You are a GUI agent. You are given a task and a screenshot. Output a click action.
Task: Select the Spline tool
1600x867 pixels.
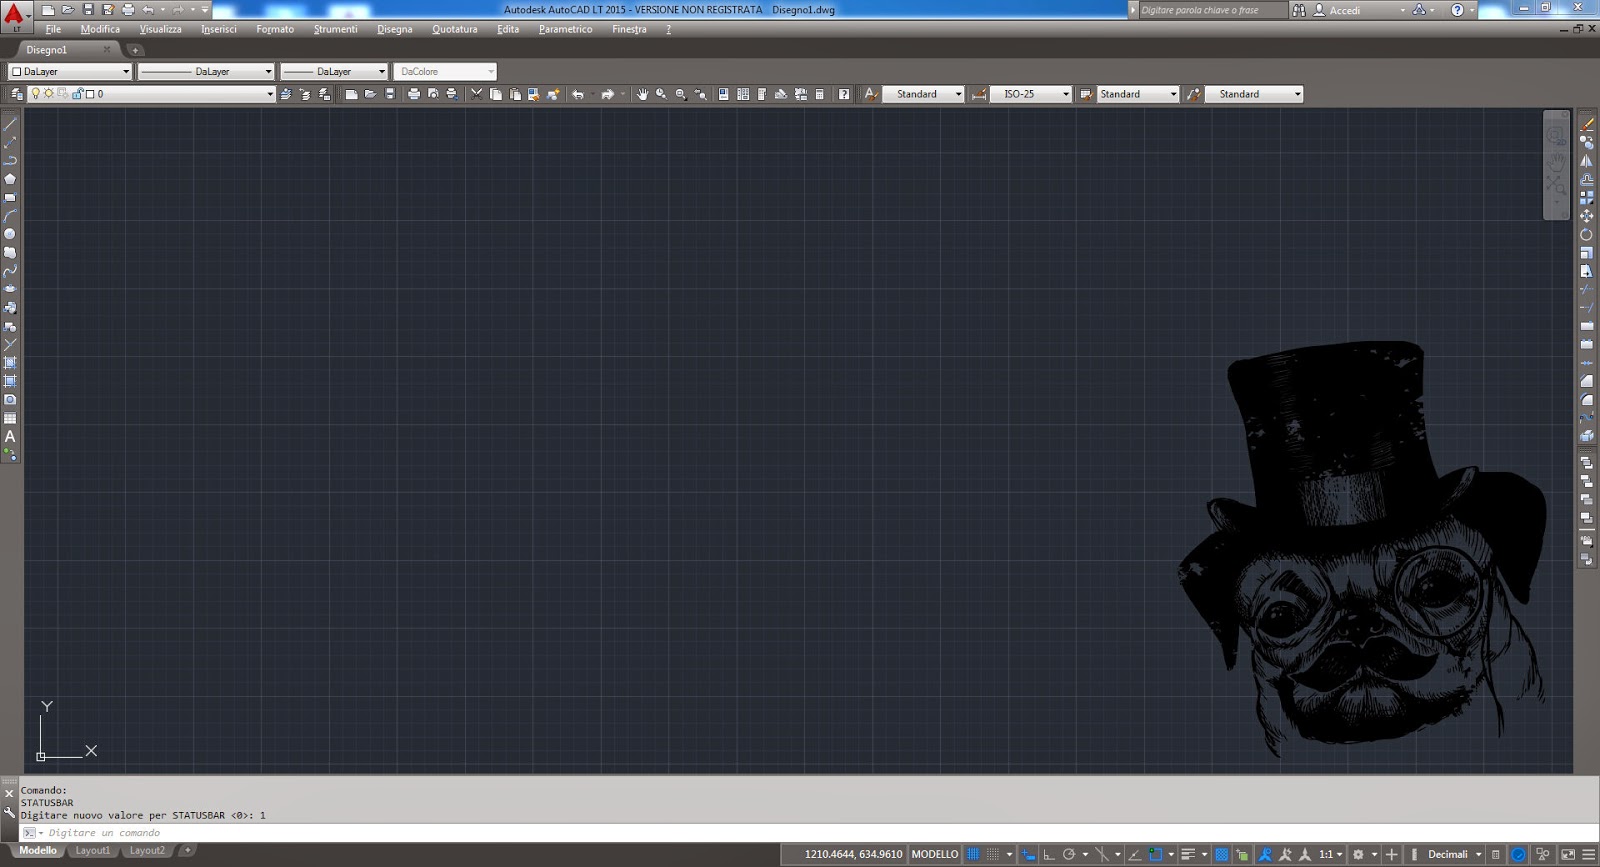[x=10, y=271]
